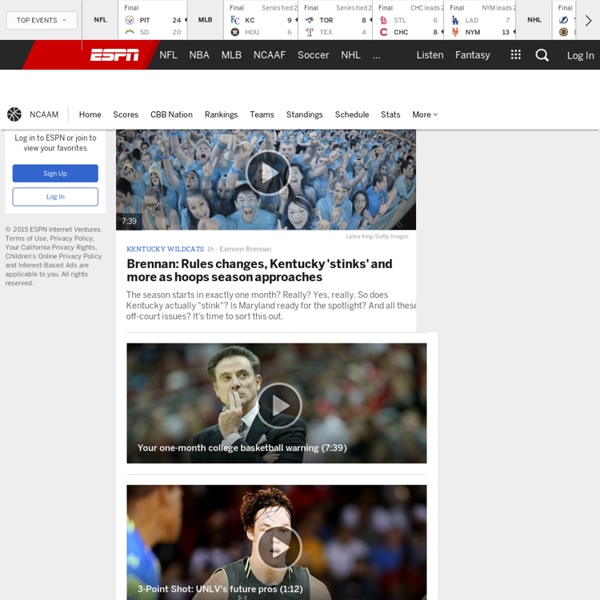Click the NCAAM basketball icon
The height and width of the screenshot is (600, 600).
coord(14,114)
